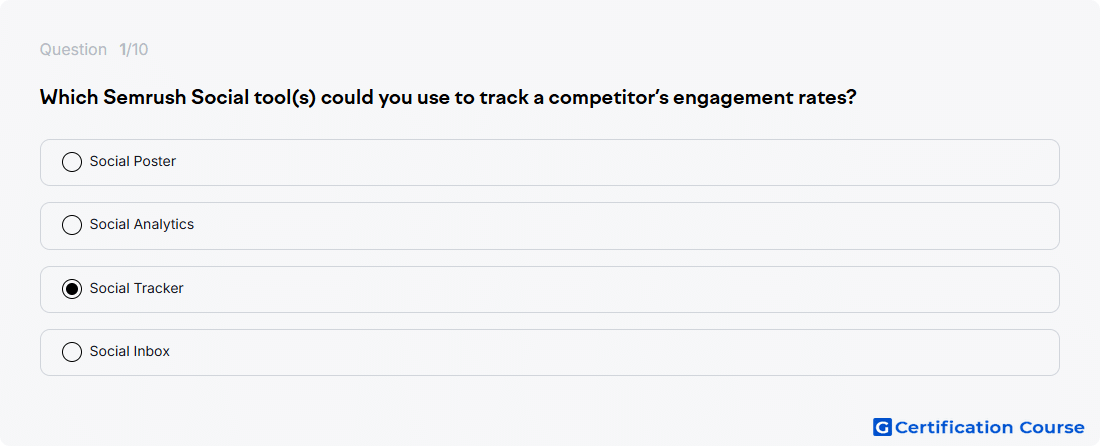Select the Social Inbox radio button
The image size is (1100, 446).
(72, 352)
